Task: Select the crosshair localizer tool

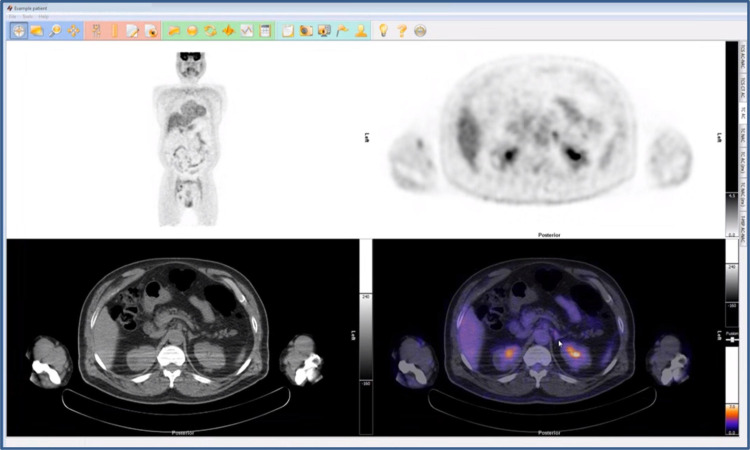Action: [19, 31]
